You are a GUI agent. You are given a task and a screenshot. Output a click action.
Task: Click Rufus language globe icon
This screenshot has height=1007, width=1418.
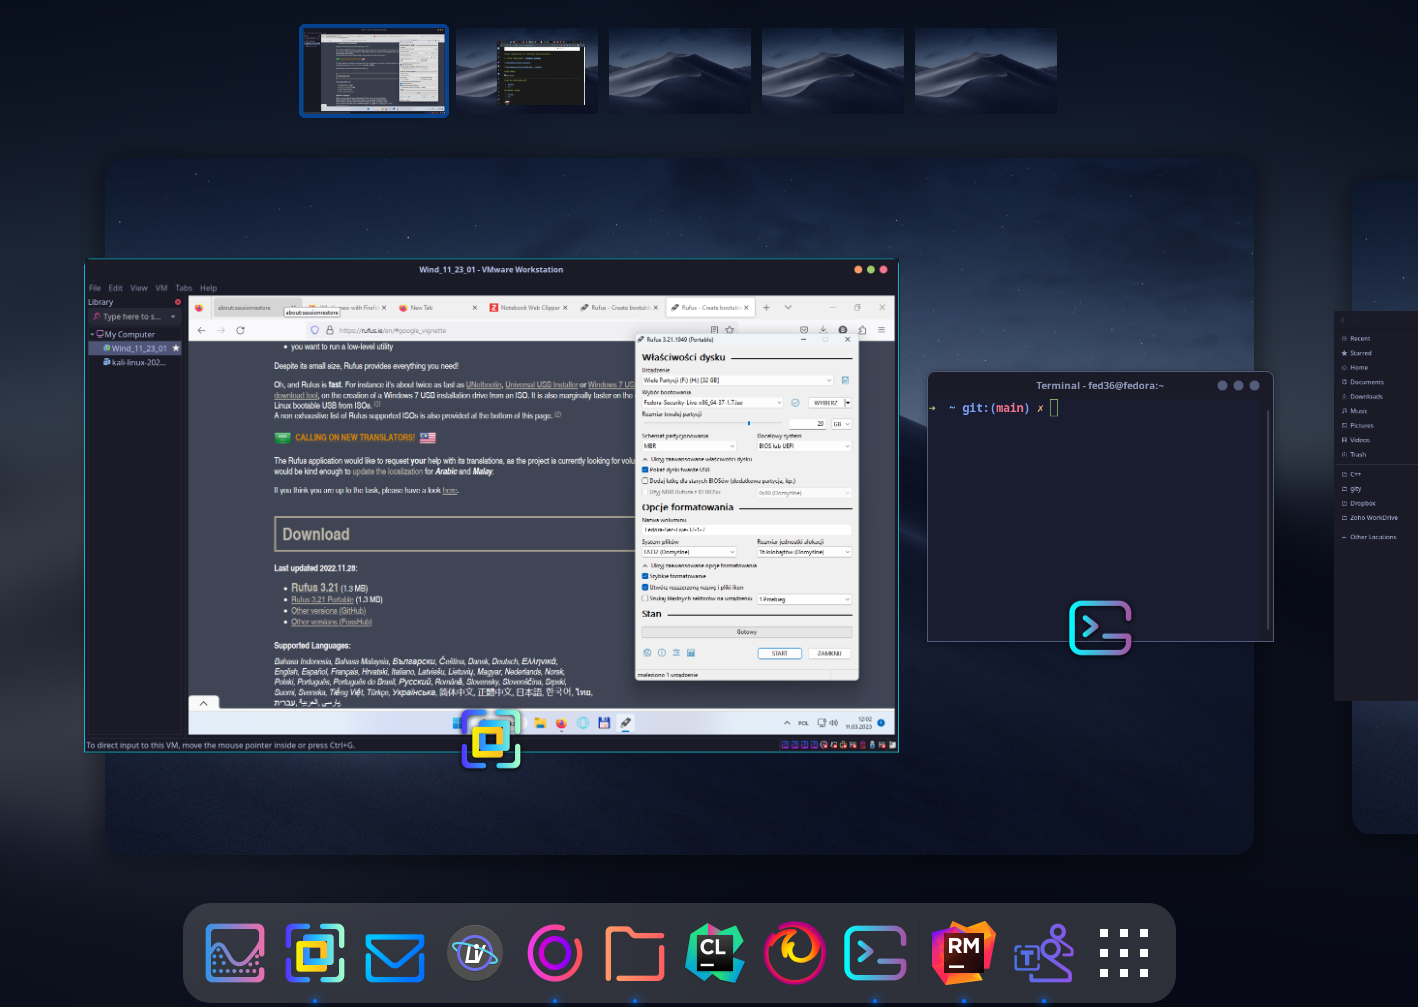(647, 653)
